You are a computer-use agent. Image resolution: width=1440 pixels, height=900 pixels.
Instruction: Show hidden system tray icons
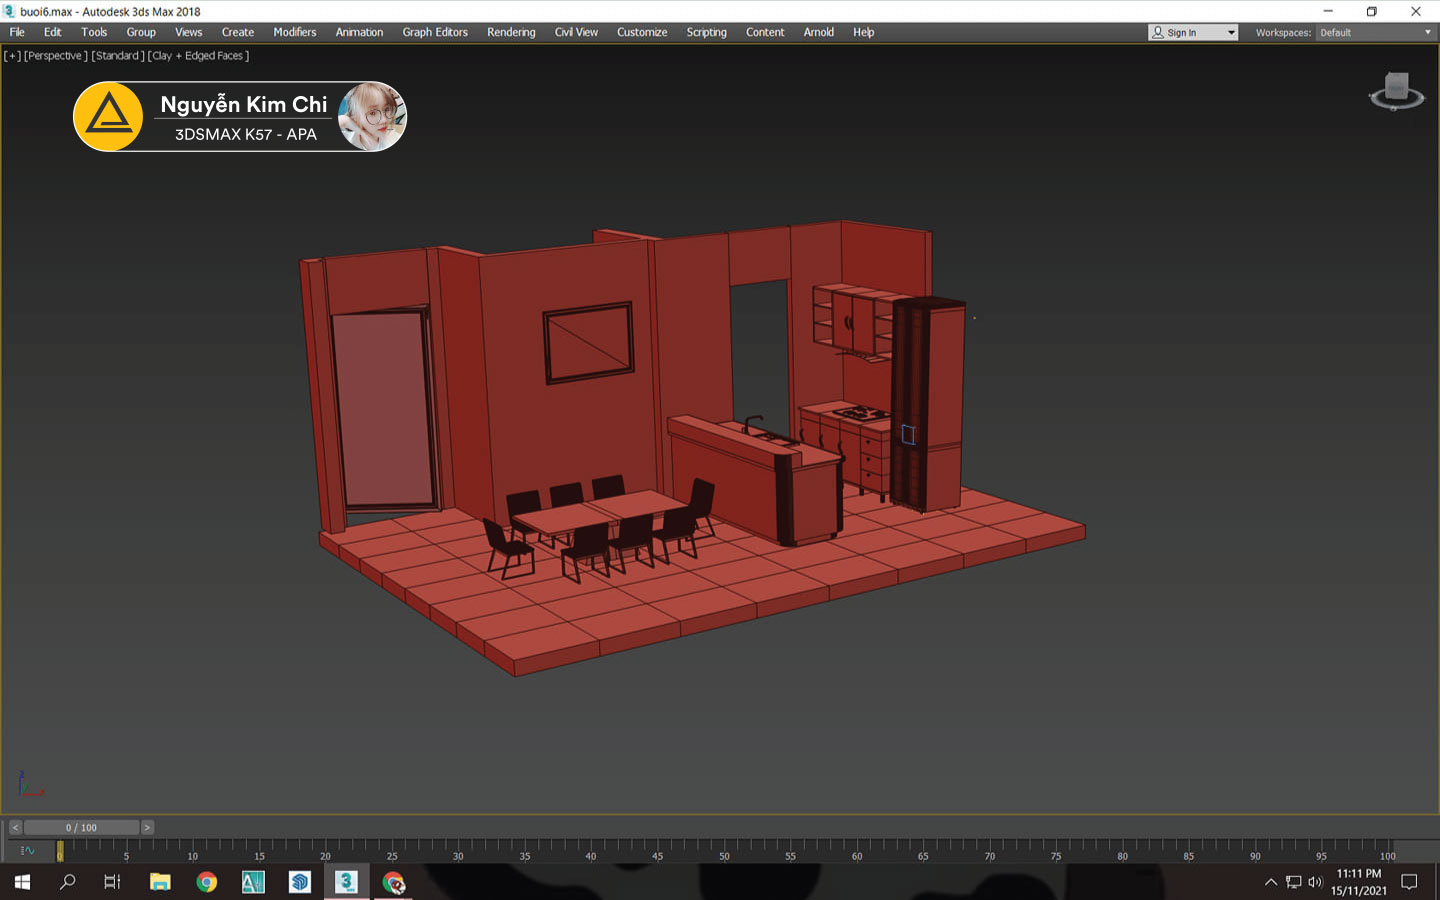(1270, 882)
